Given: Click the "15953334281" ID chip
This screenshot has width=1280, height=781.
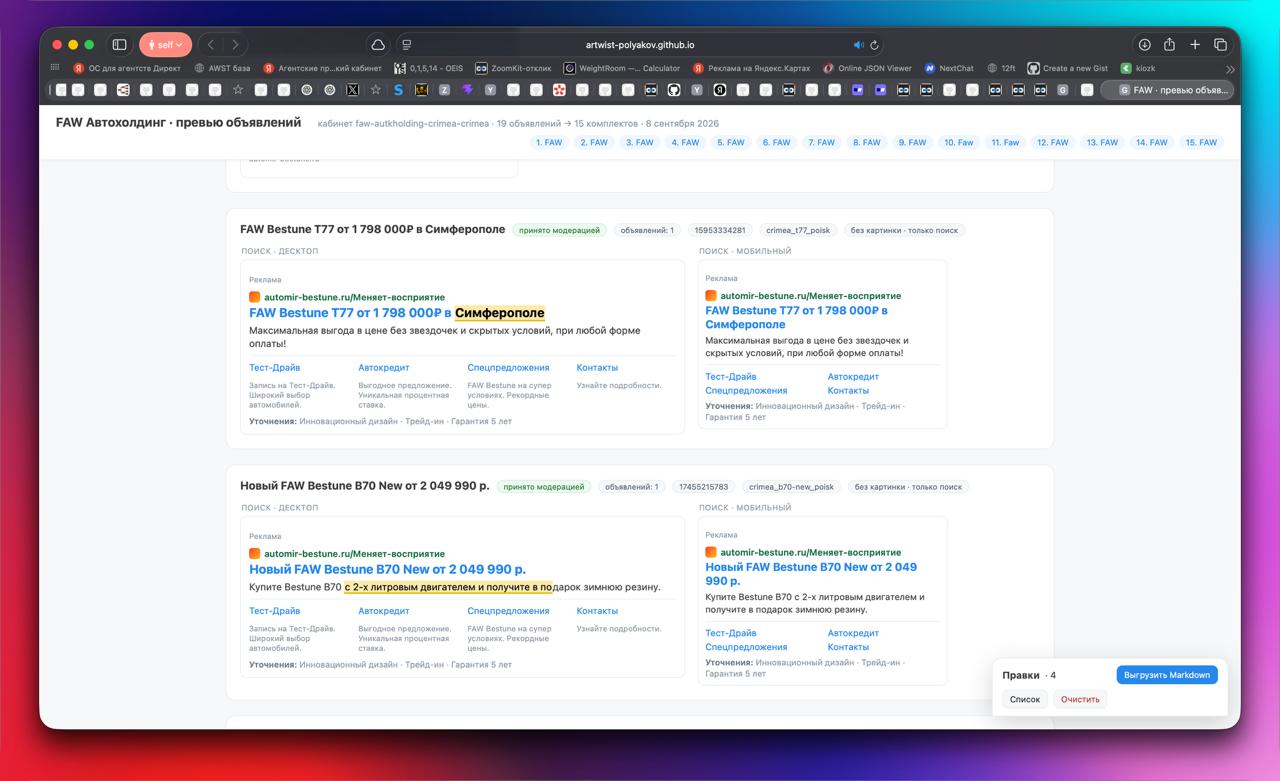Looking at the screenshot, I should [720, 230].
